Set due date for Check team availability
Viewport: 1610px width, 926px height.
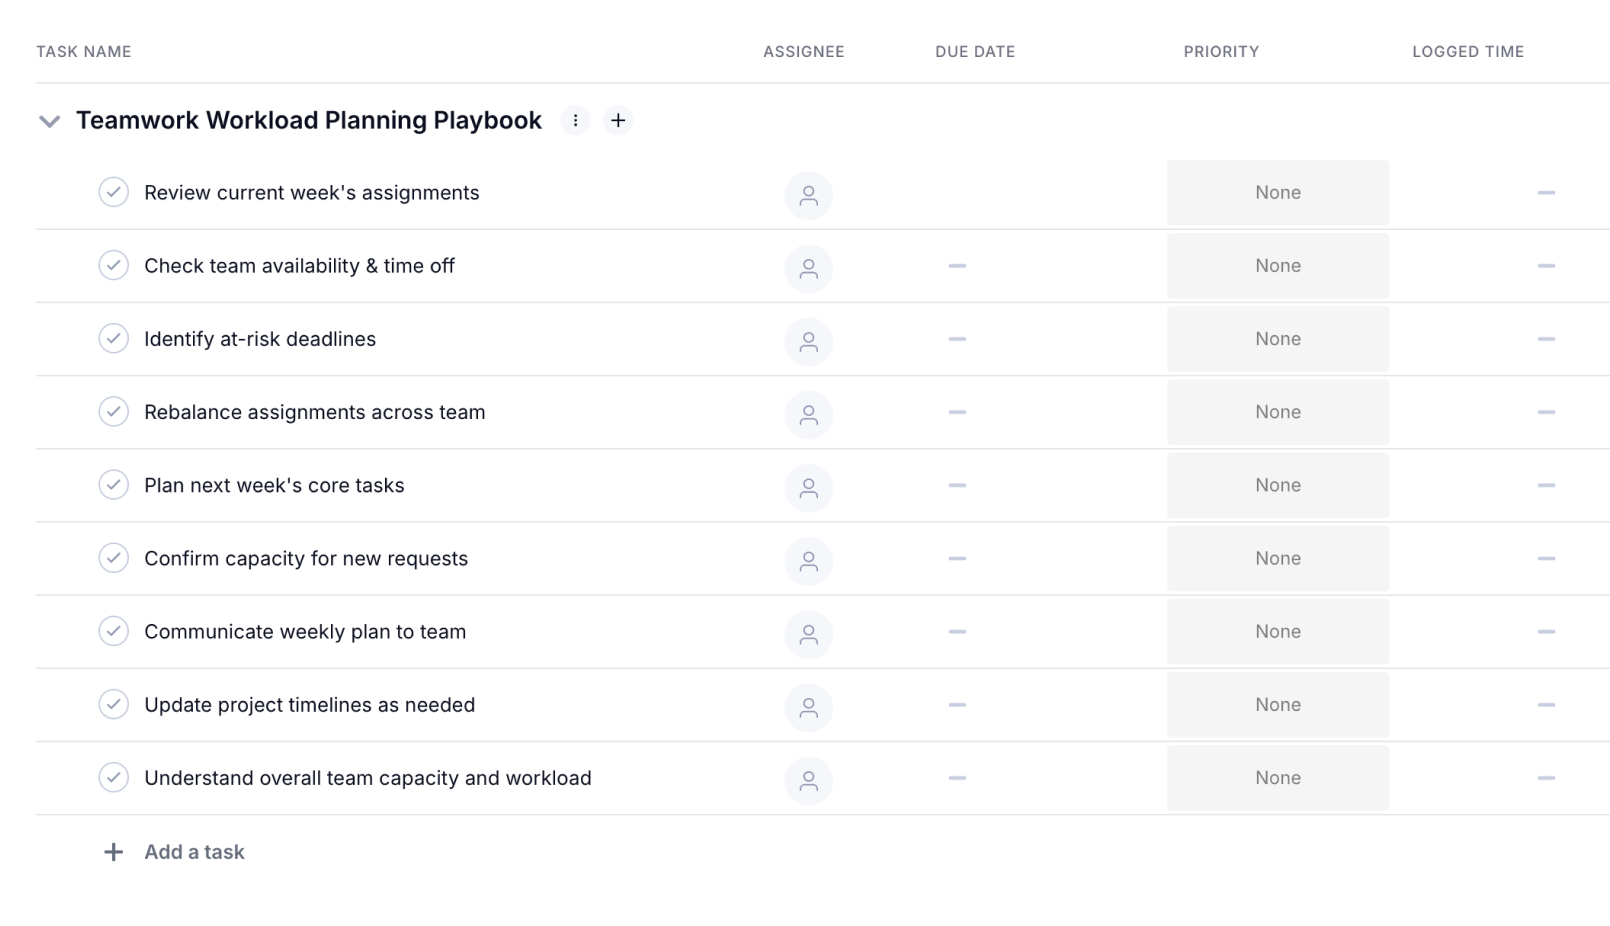point(957,266)
